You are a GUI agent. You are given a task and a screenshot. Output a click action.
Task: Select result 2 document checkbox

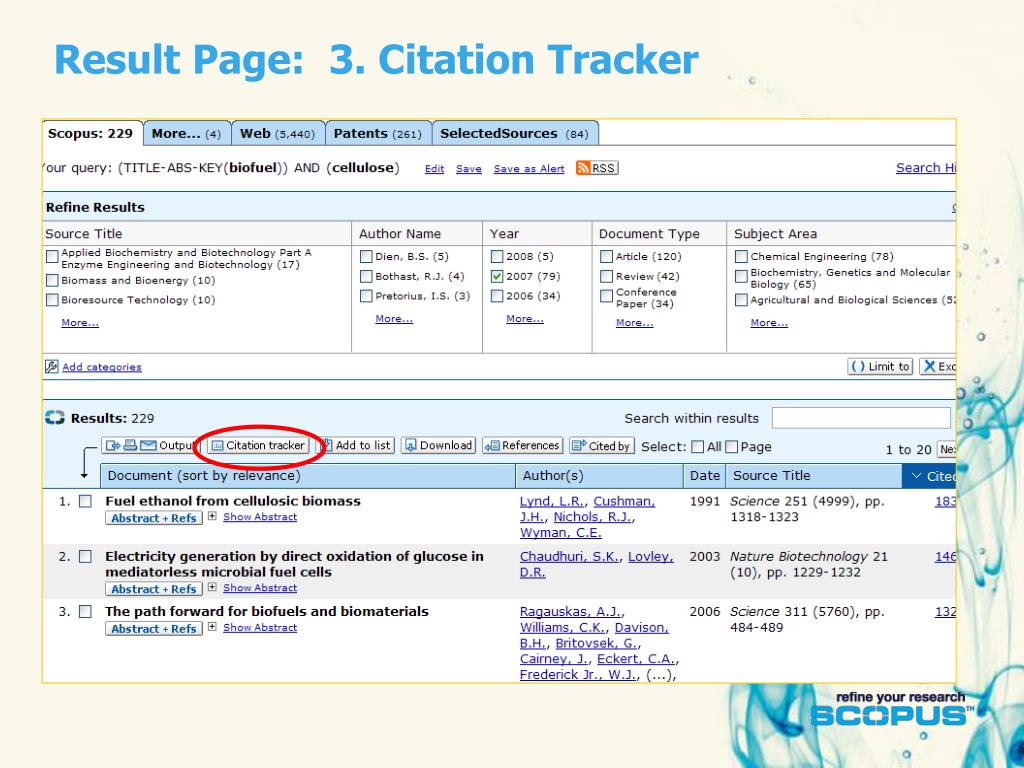(85, 556)
